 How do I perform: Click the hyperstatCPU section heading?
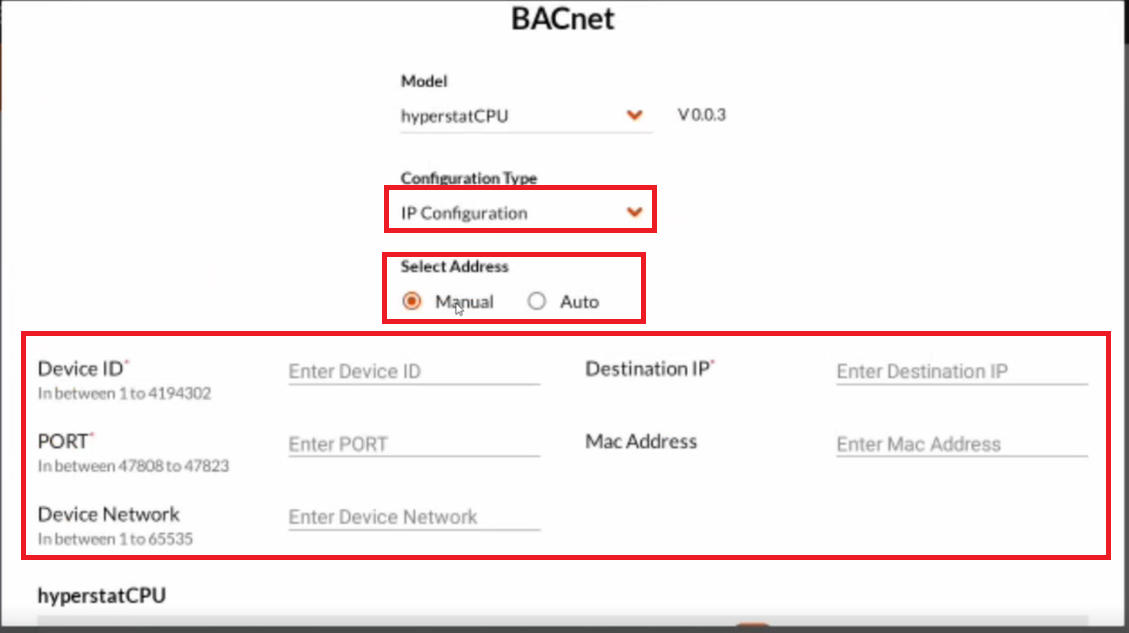click(102, 596)
